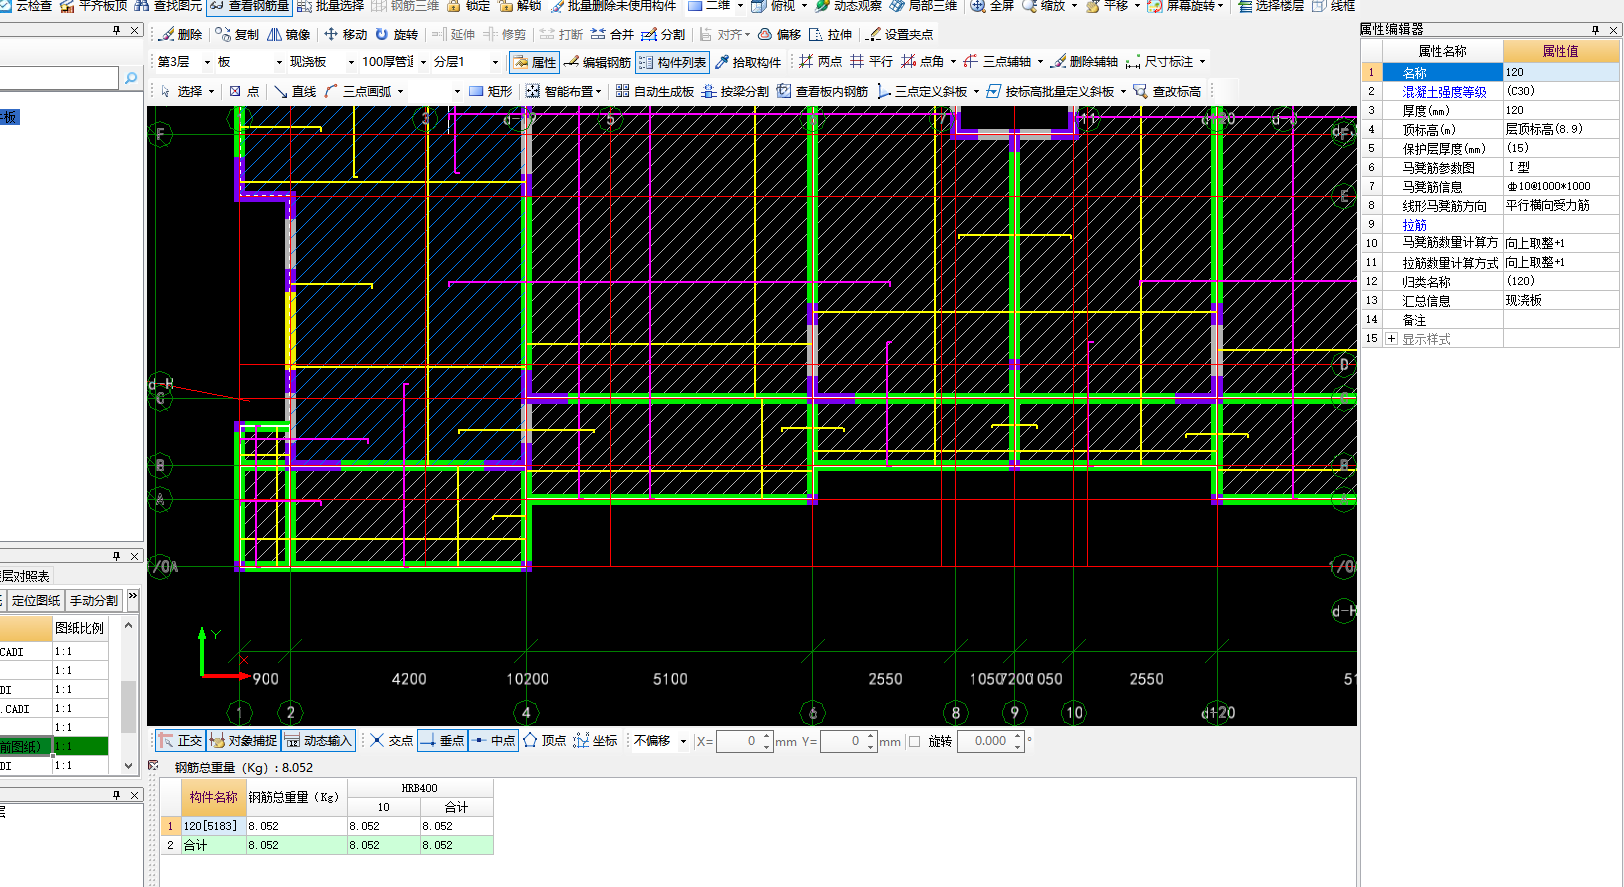1624x887 pixels.
Task: Click the 属性值 column header
Action: tap(1560, 51)
